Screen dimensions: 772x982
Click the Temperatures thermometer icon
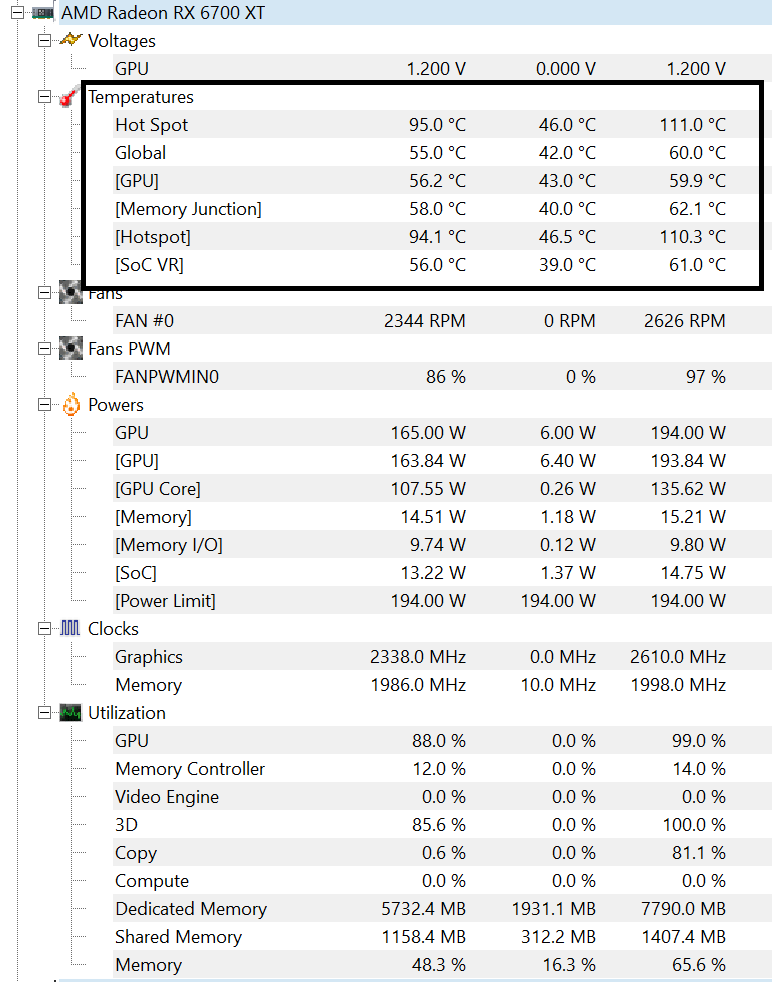(69, 98)
